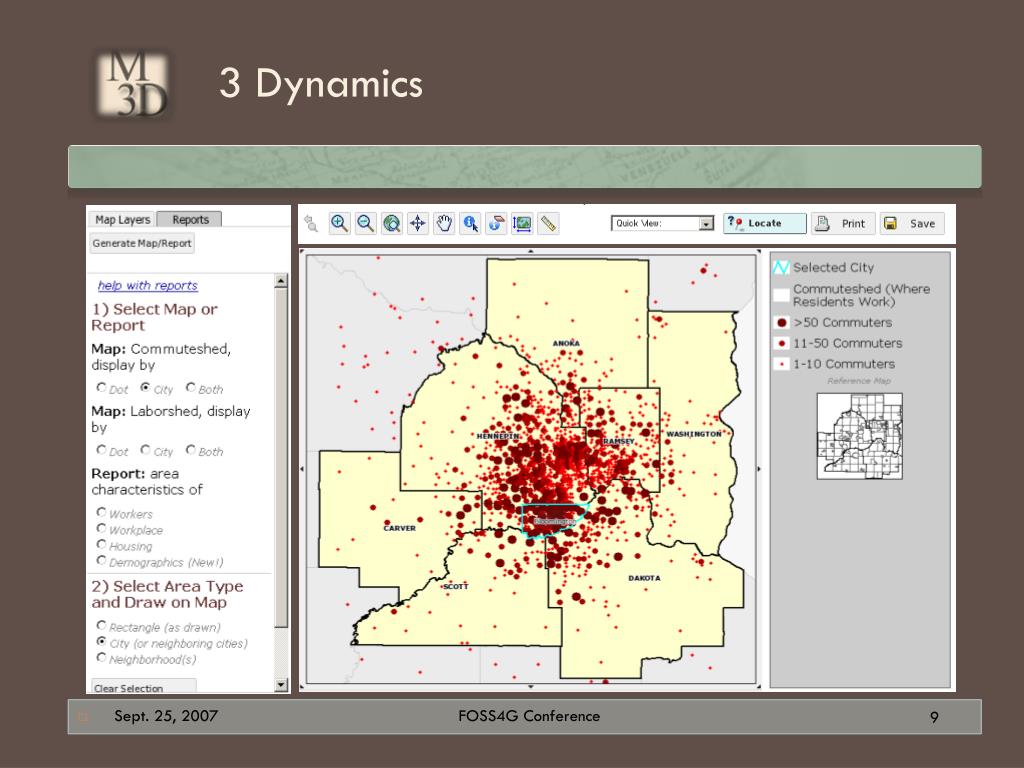
Task: Click '2) Select Area Type and Draw on Map'
Action: click(x=167, y=594)
